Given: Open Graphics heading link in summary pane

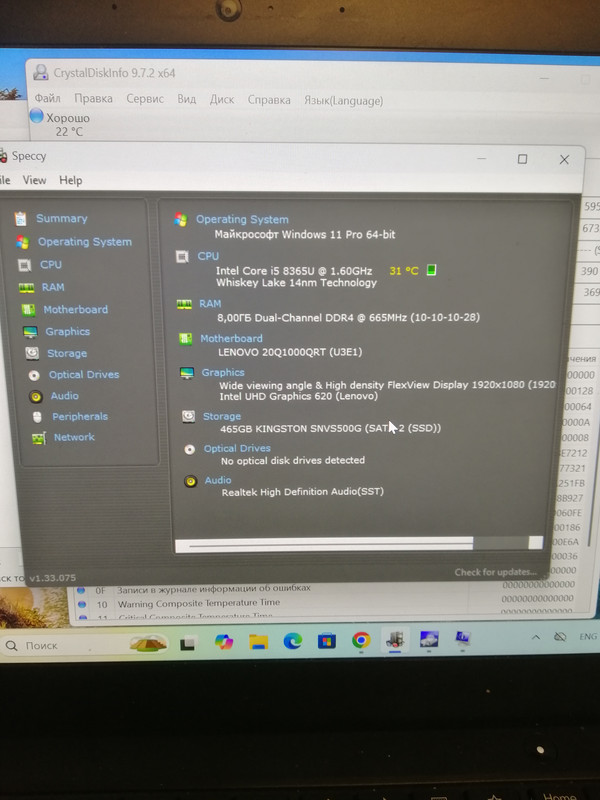Looking at the screenshot, I should (x=223, y=372).
